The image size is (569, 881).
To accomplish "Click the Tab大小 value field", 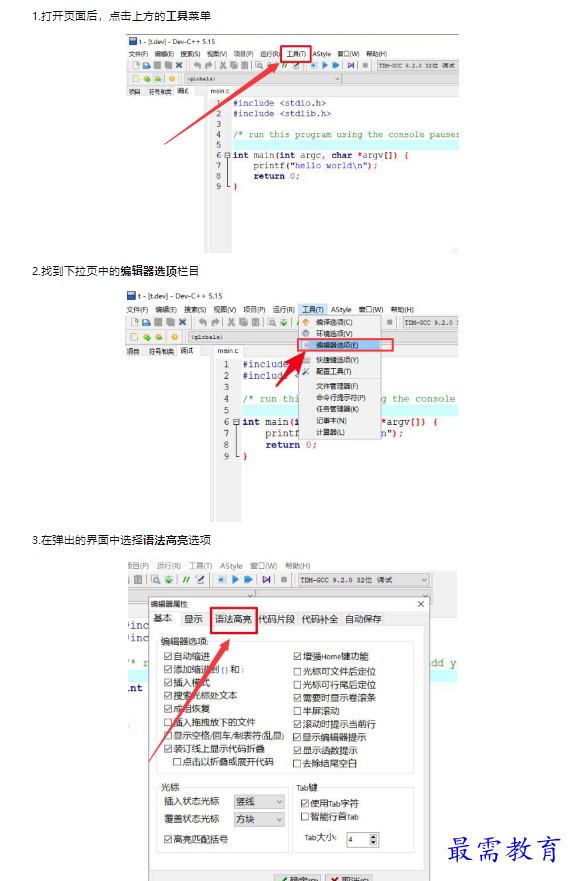I will click(358, 839).
